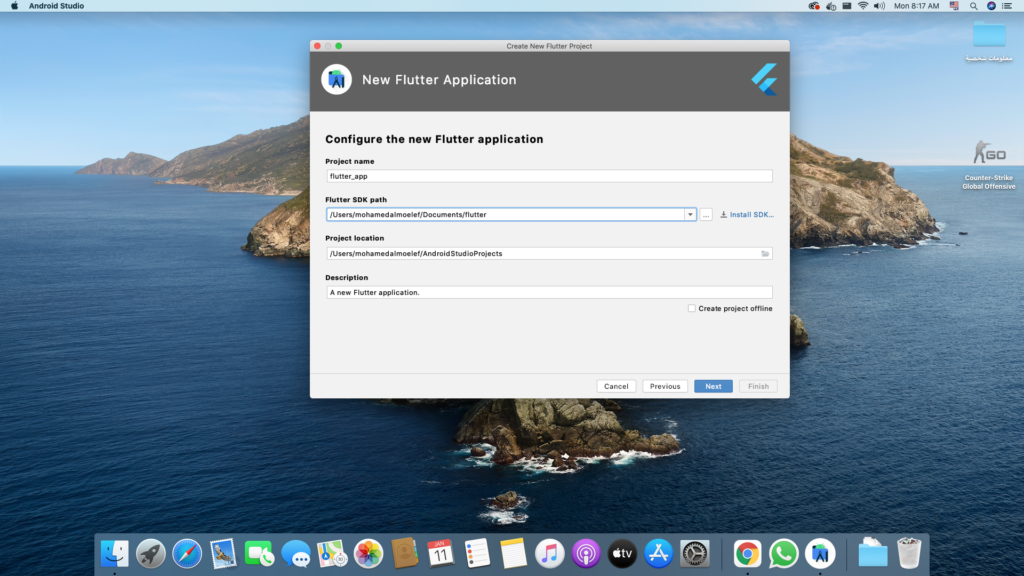Open the Android Studio menu bar item
Screen dimensions: 1024x576
[x=56, y=6]
